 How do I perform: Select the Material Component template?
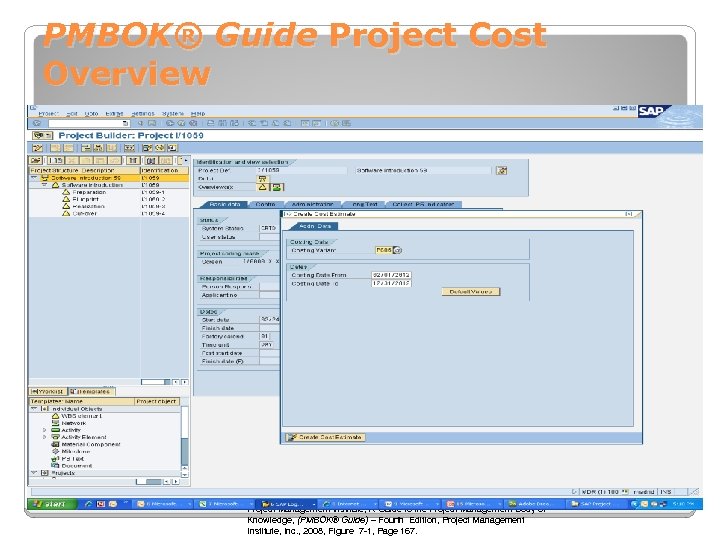90,444
